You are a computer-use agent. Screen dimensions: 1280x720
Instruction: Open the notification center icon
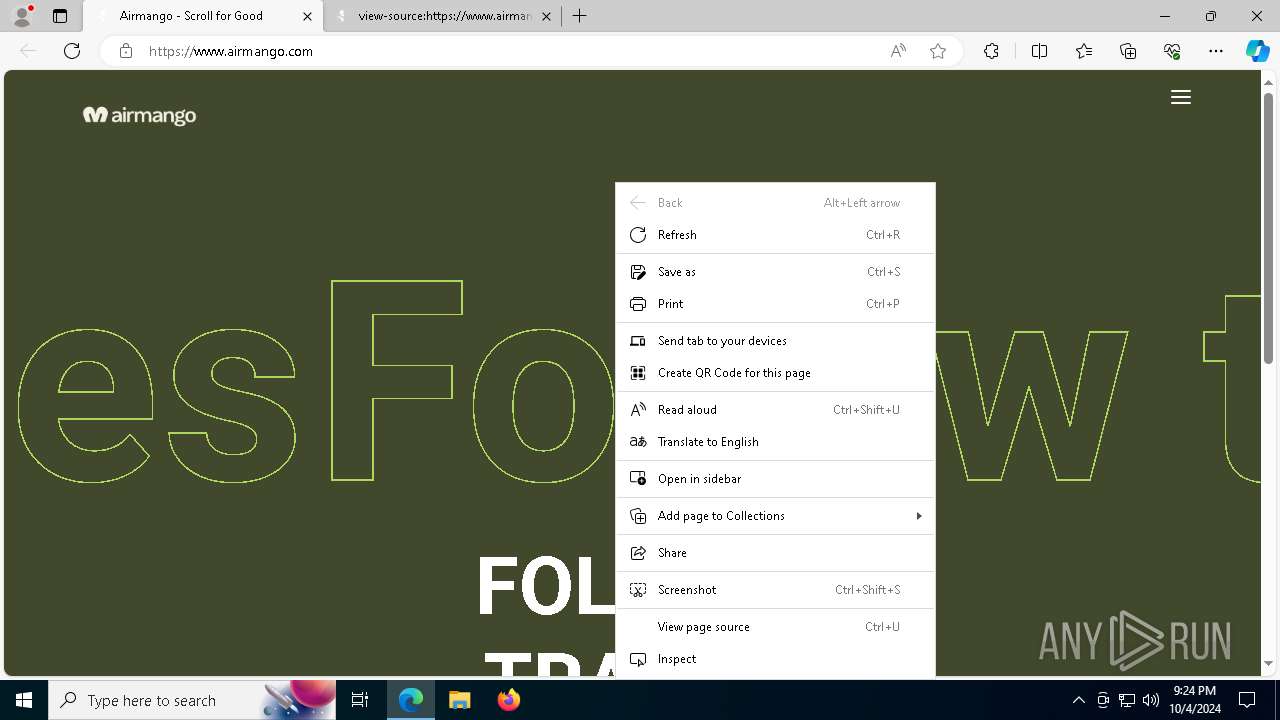coord(1247,700)
